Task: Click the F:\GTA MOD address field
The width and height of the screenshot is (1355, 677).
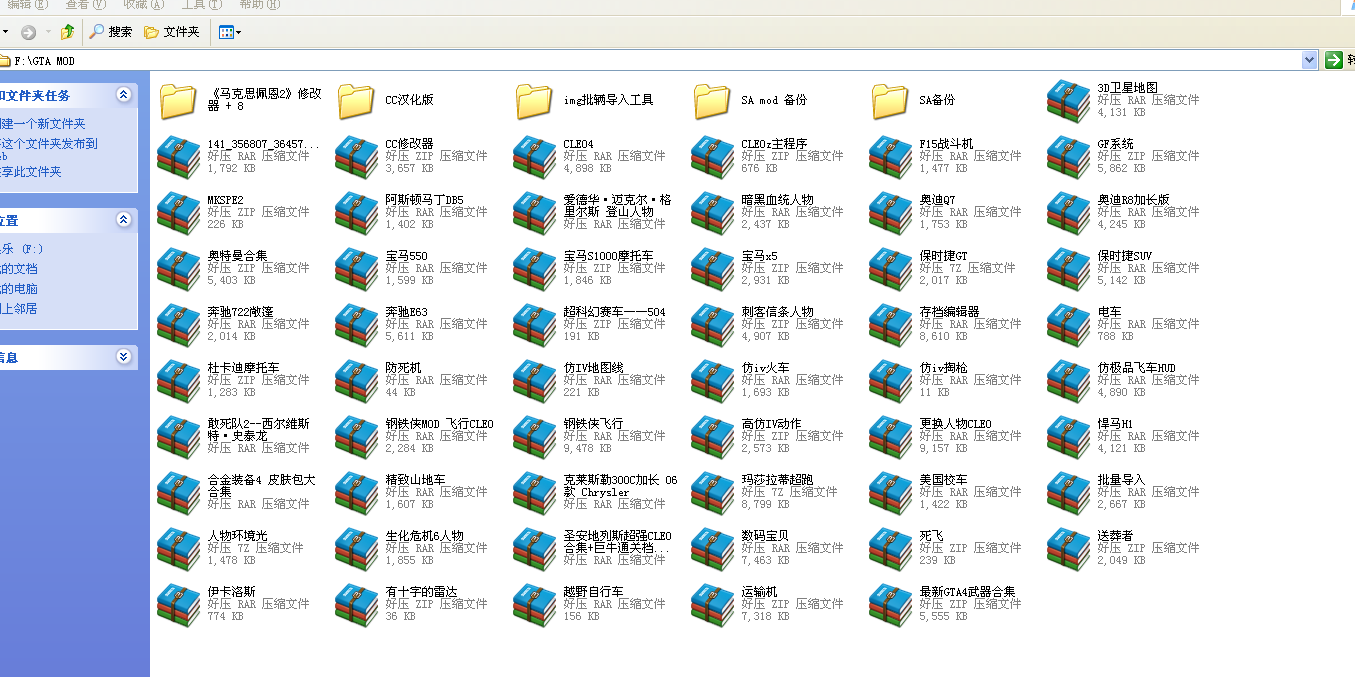Action: 600,61
